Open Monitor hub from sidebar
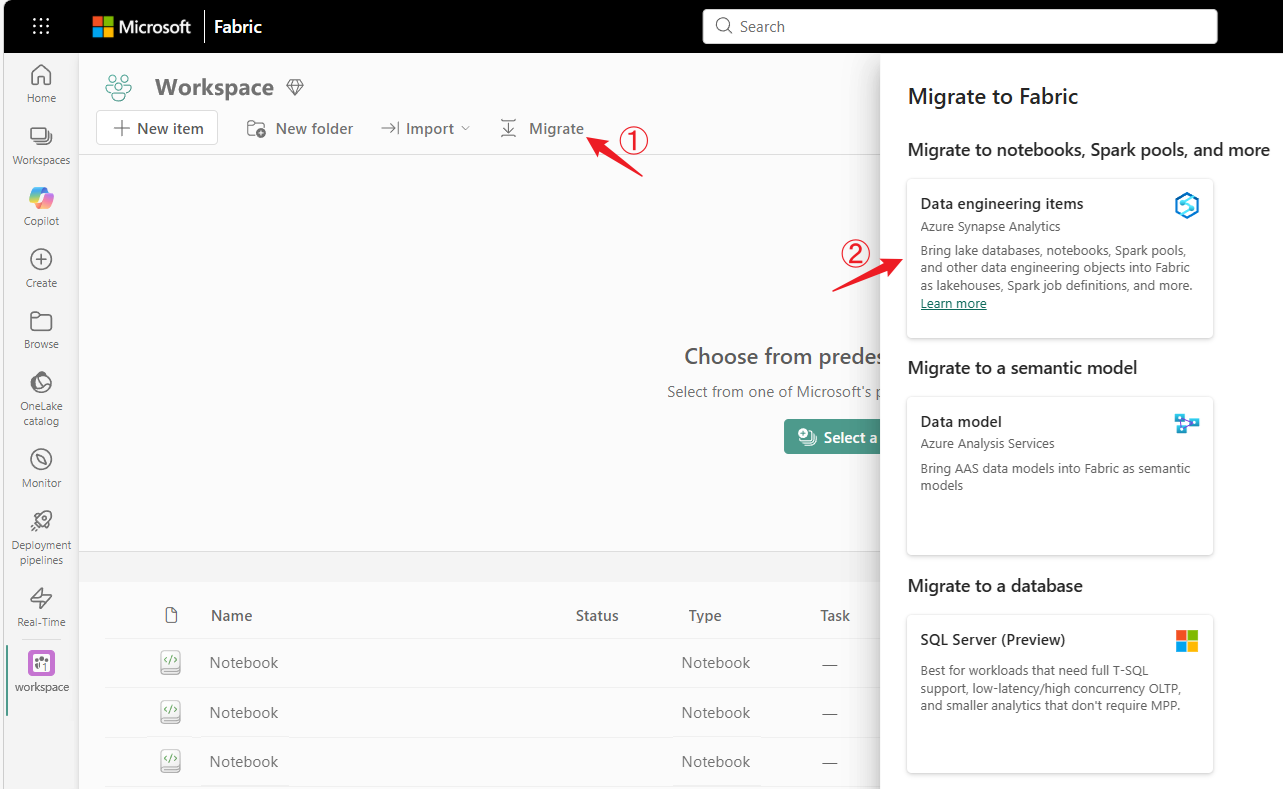The height and width of the screenshot is (789, 1283). [x=41, y=469]
